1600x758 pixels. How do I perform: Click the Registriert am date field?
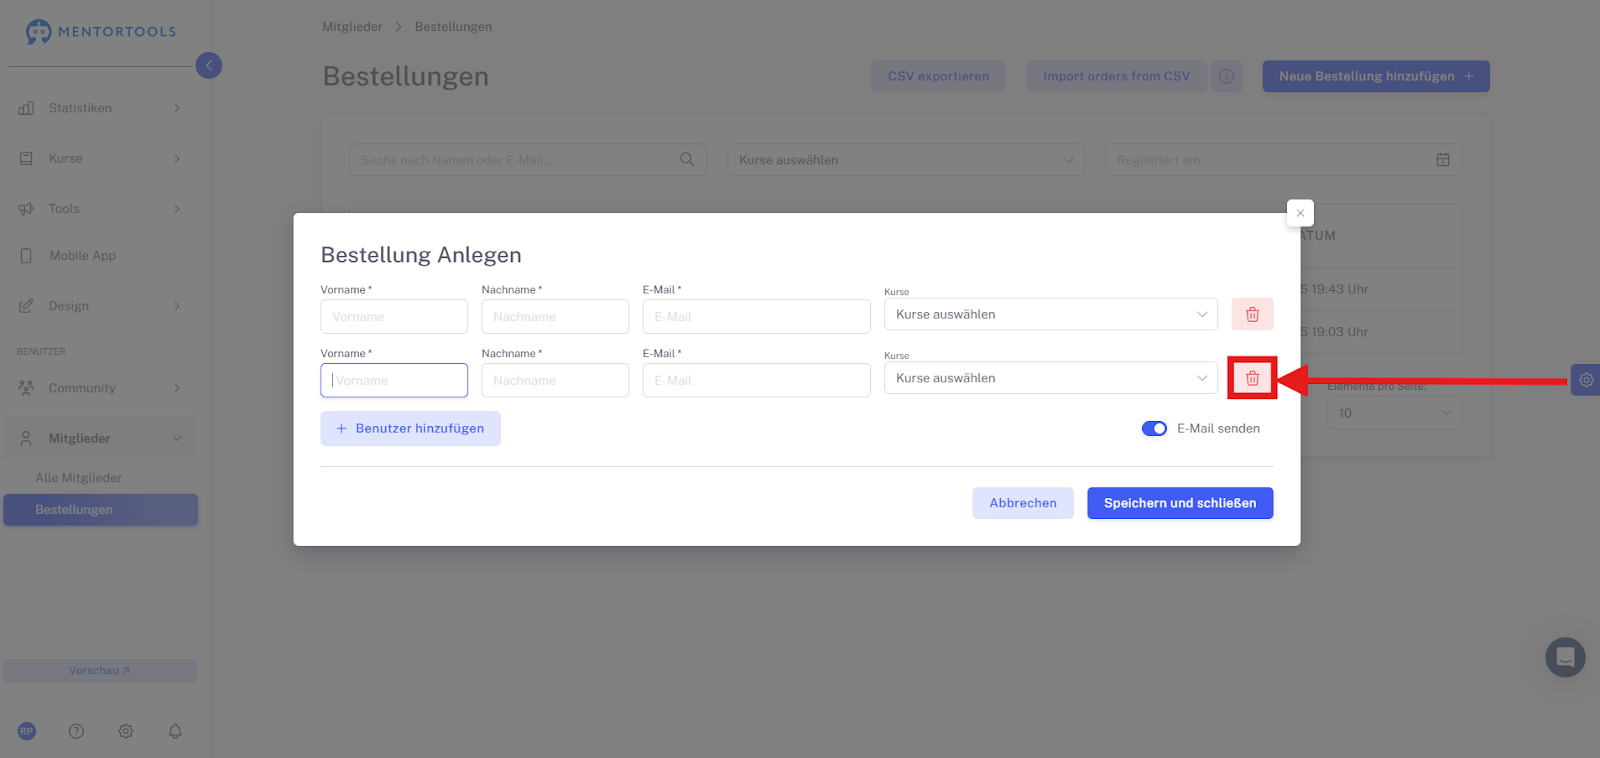tap(1284, 160)
